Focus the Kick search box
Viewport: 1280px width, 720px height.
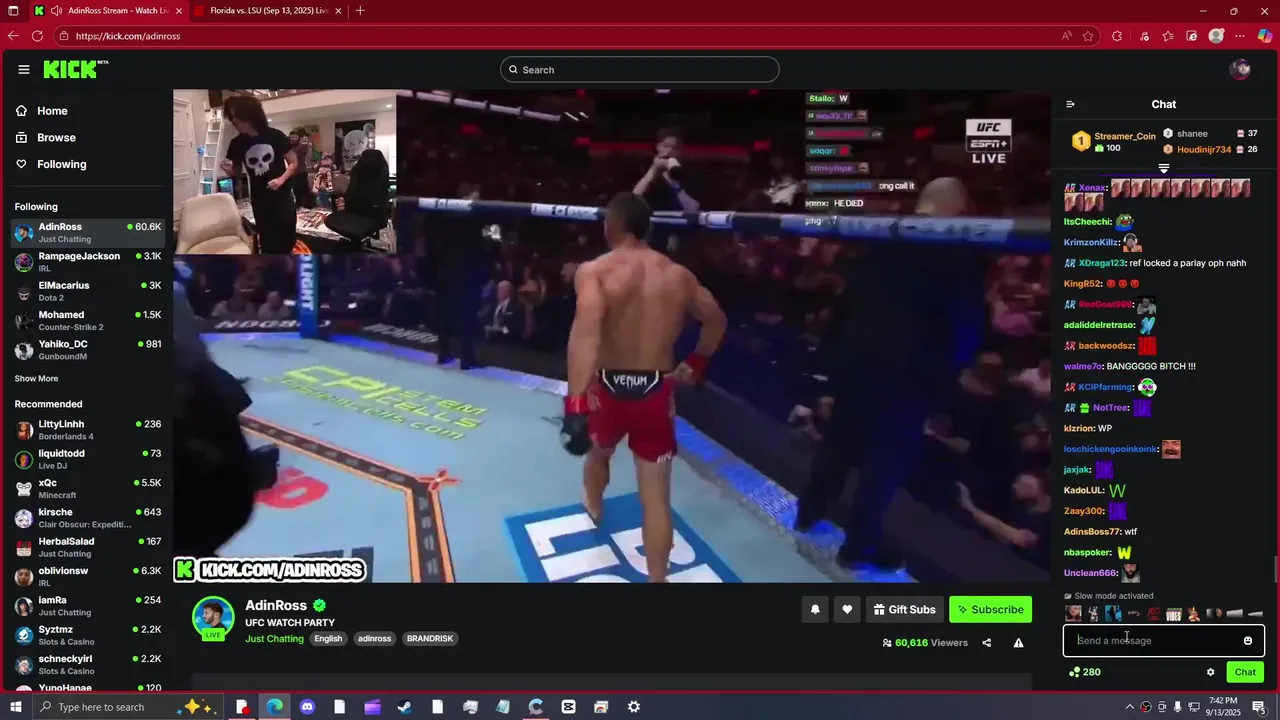point(640,69)
